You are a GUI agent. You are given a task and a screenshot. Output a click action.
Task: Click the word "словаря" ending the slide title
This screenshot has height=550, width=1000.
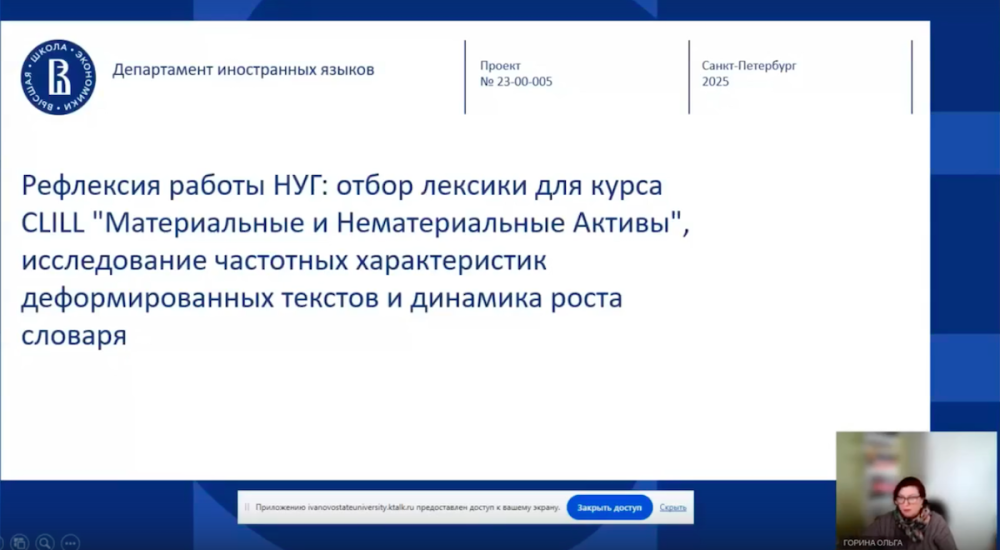click(74, 336)
